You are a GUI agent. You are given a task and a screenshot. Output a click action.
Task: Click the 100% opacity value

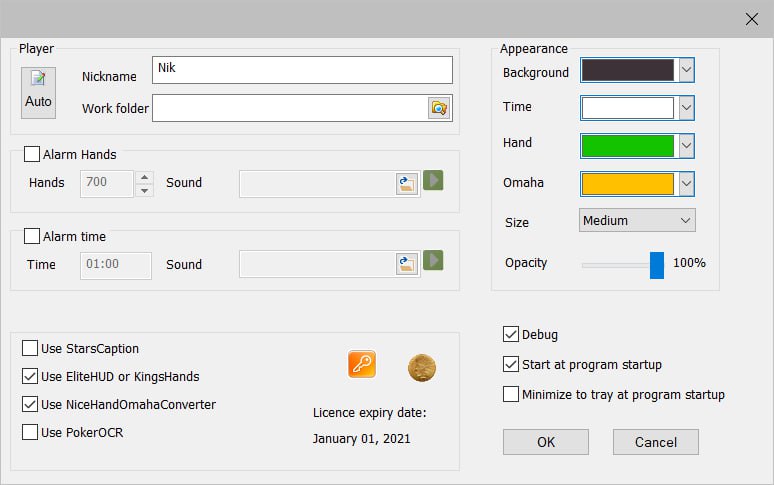click(x=689, y=262)
